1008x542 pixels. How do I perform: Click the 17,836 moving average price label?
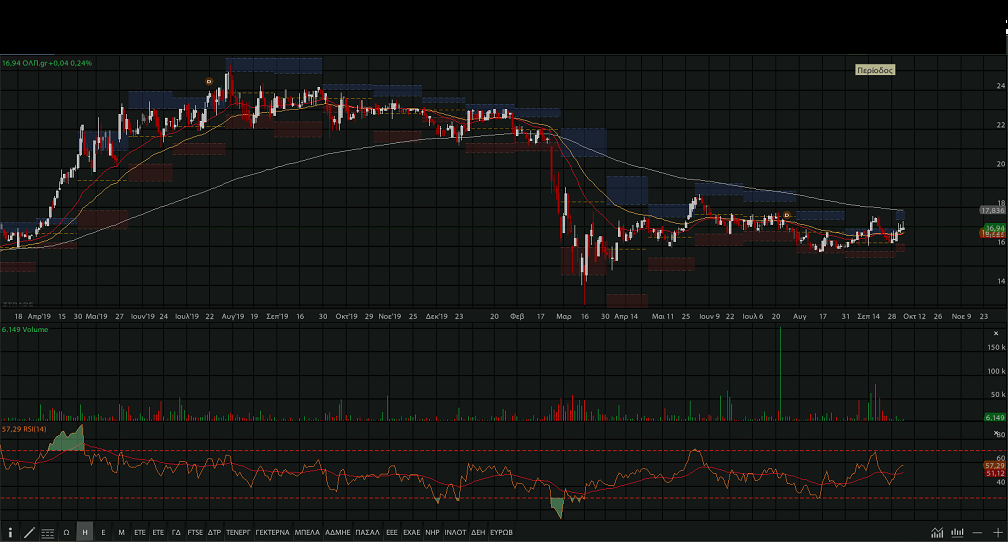[x=992, y=211]
